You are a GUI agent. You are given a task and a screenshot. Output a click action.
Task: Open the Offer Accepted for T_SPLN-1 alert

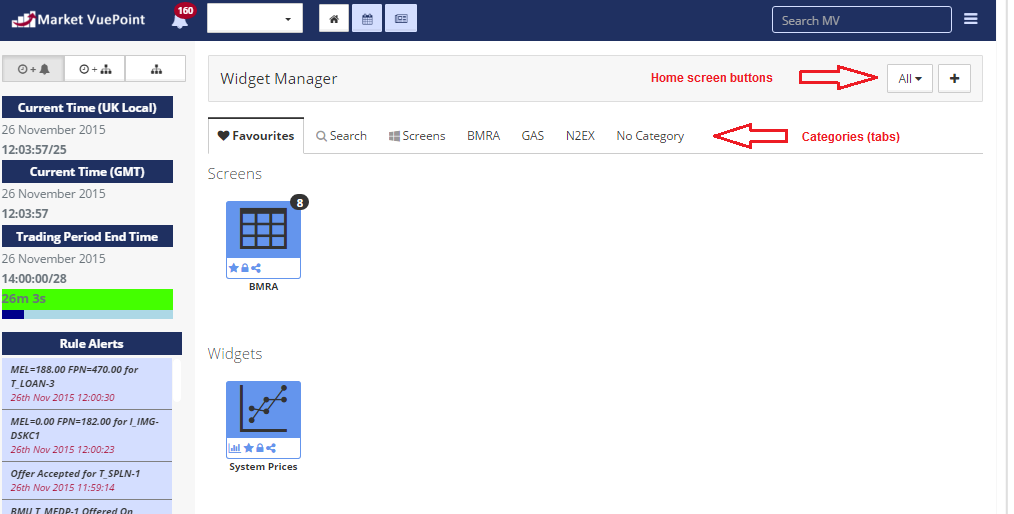click(87, 480)
